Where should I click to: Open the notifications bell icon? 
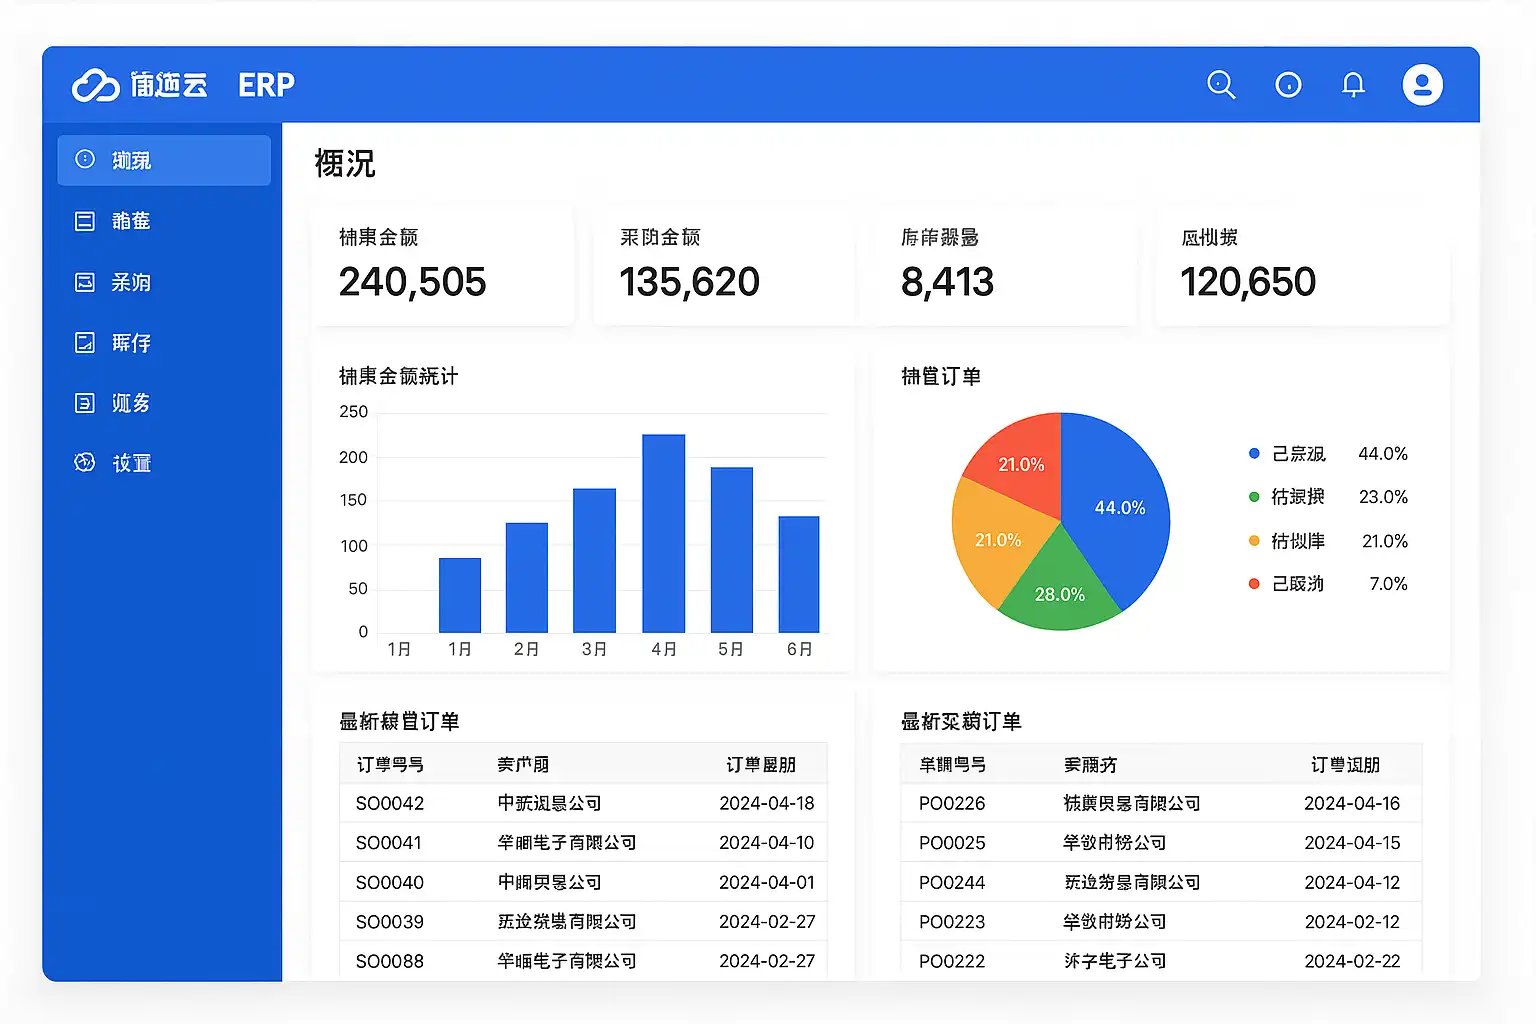coord(1353,85)
